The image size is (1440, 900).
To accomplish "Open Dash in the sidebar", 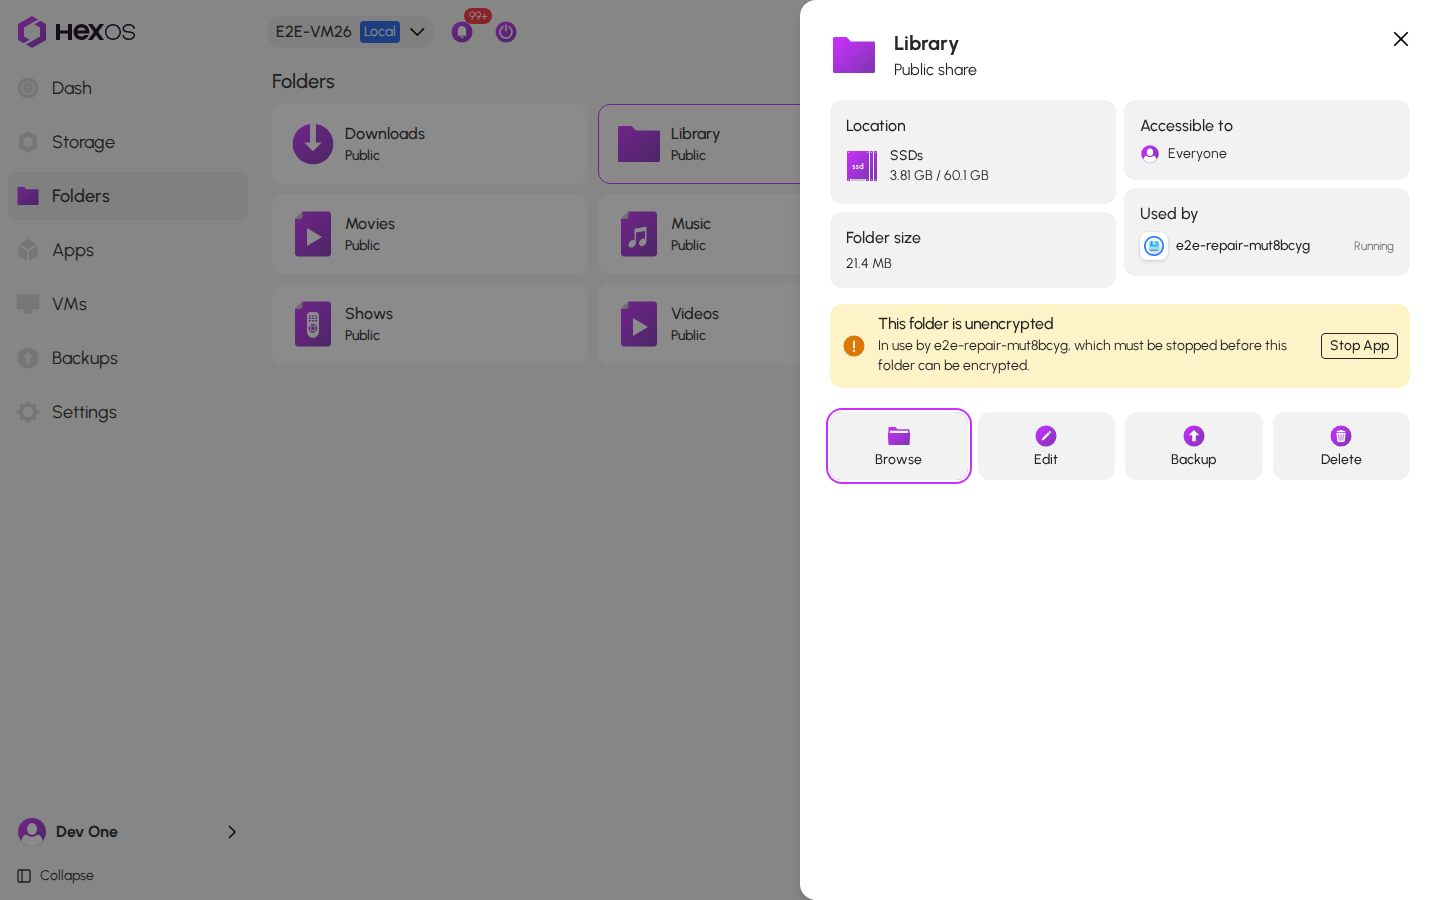I will point(128,88).
